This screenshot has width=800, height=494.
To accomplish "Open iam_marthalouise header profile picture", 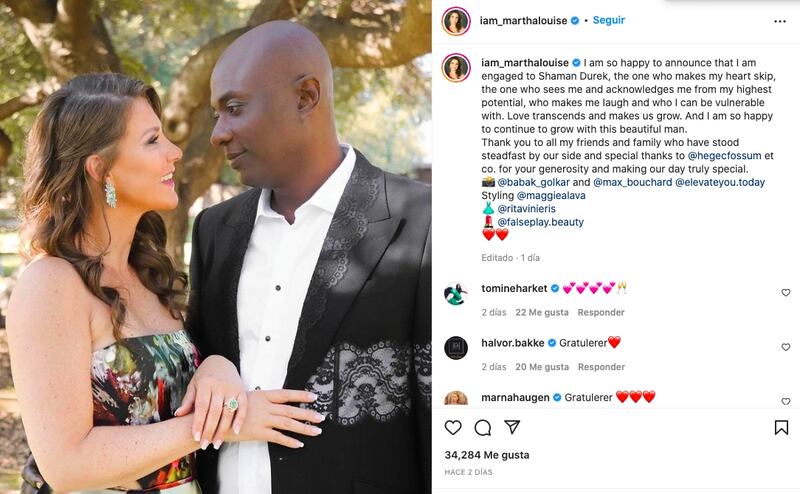I will pos(456,21).
